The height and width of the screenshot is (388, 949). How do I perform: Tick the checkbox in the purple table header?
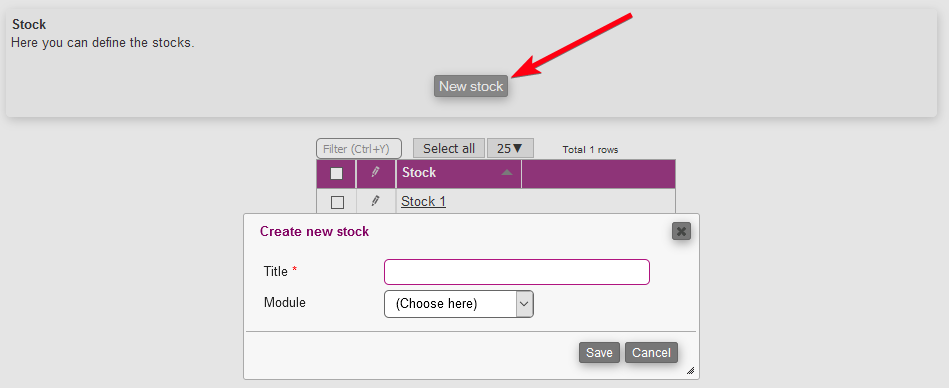tap(337, 174)
